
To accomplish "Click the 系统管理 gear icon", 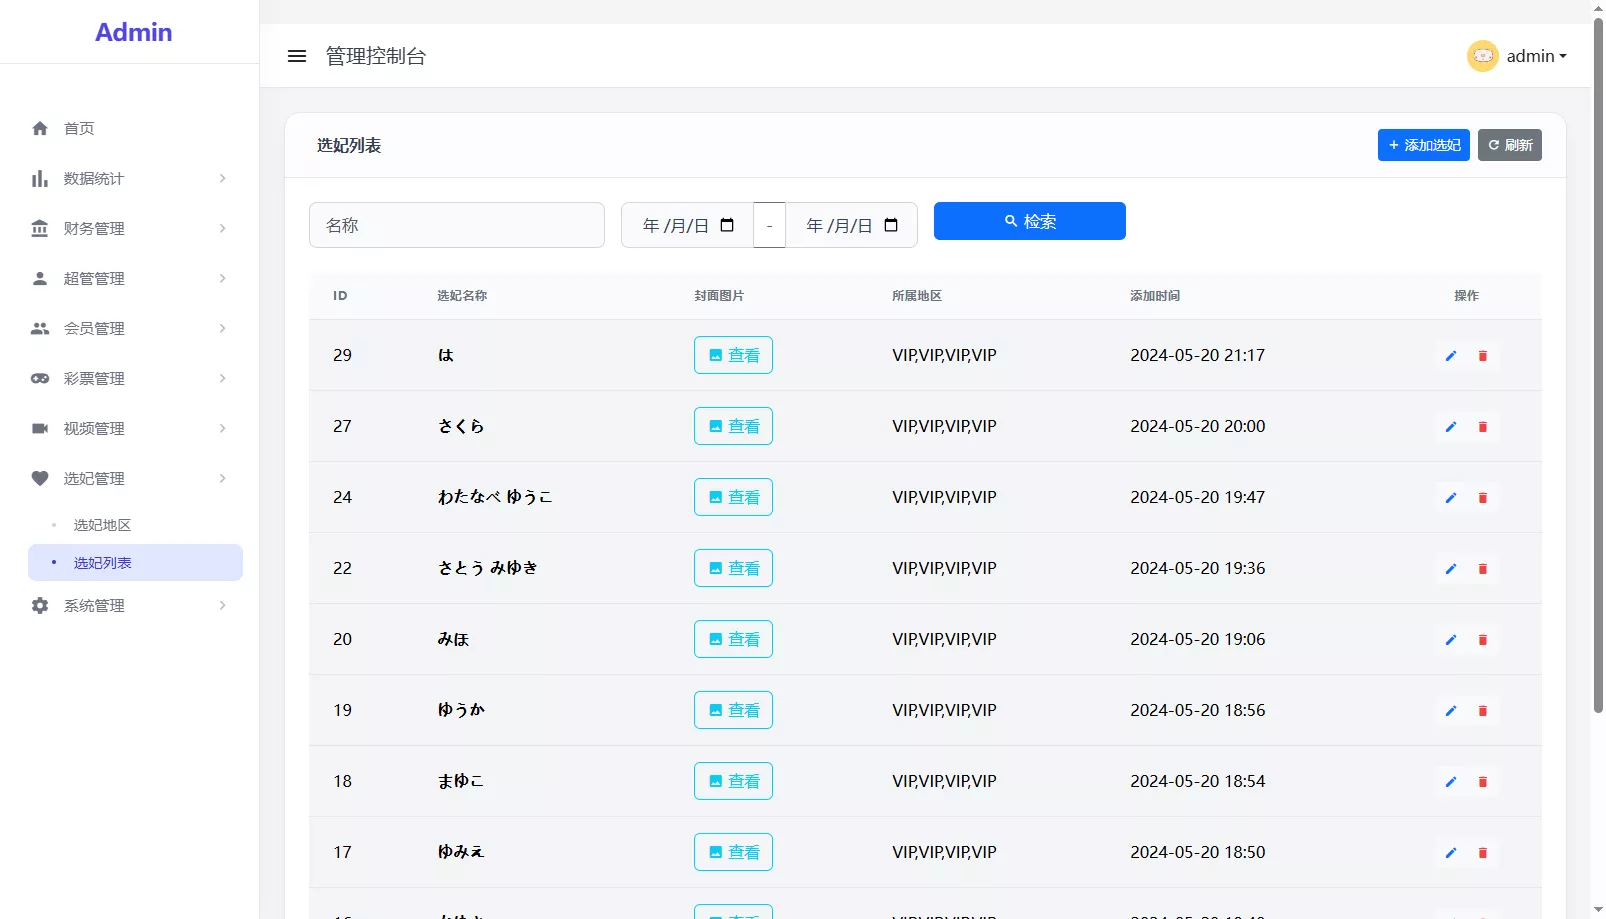I will (40, 605).
